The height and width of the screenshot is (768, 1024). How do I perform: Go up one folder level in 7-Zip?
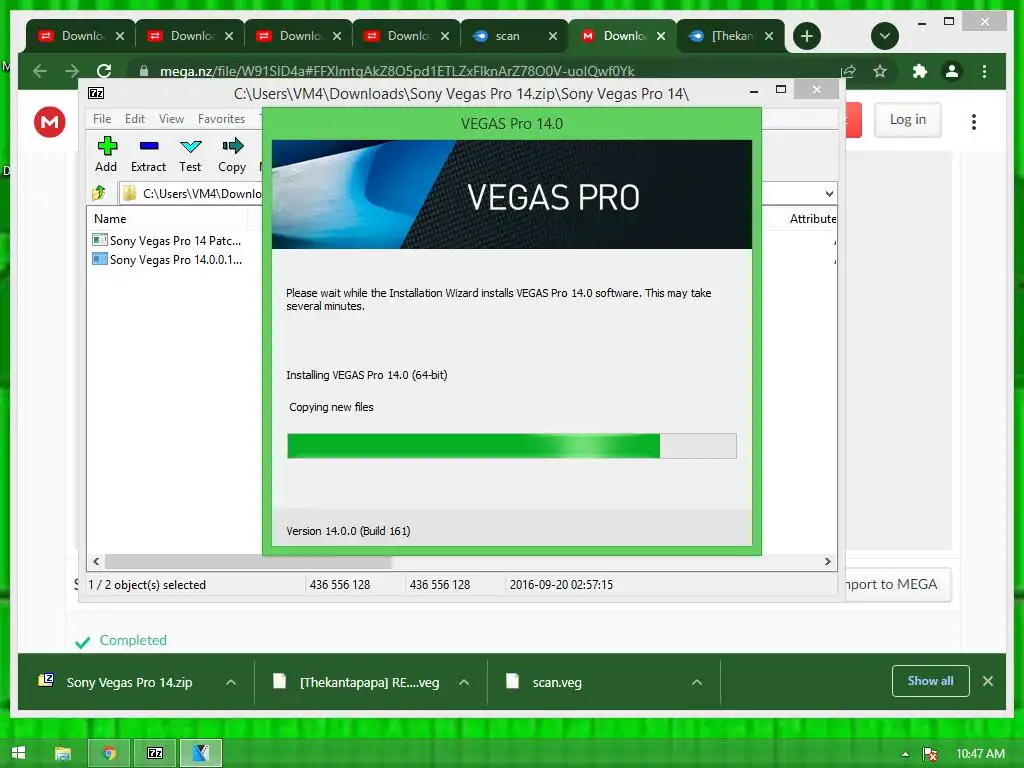pyautogui.click(x=99, y=193)
